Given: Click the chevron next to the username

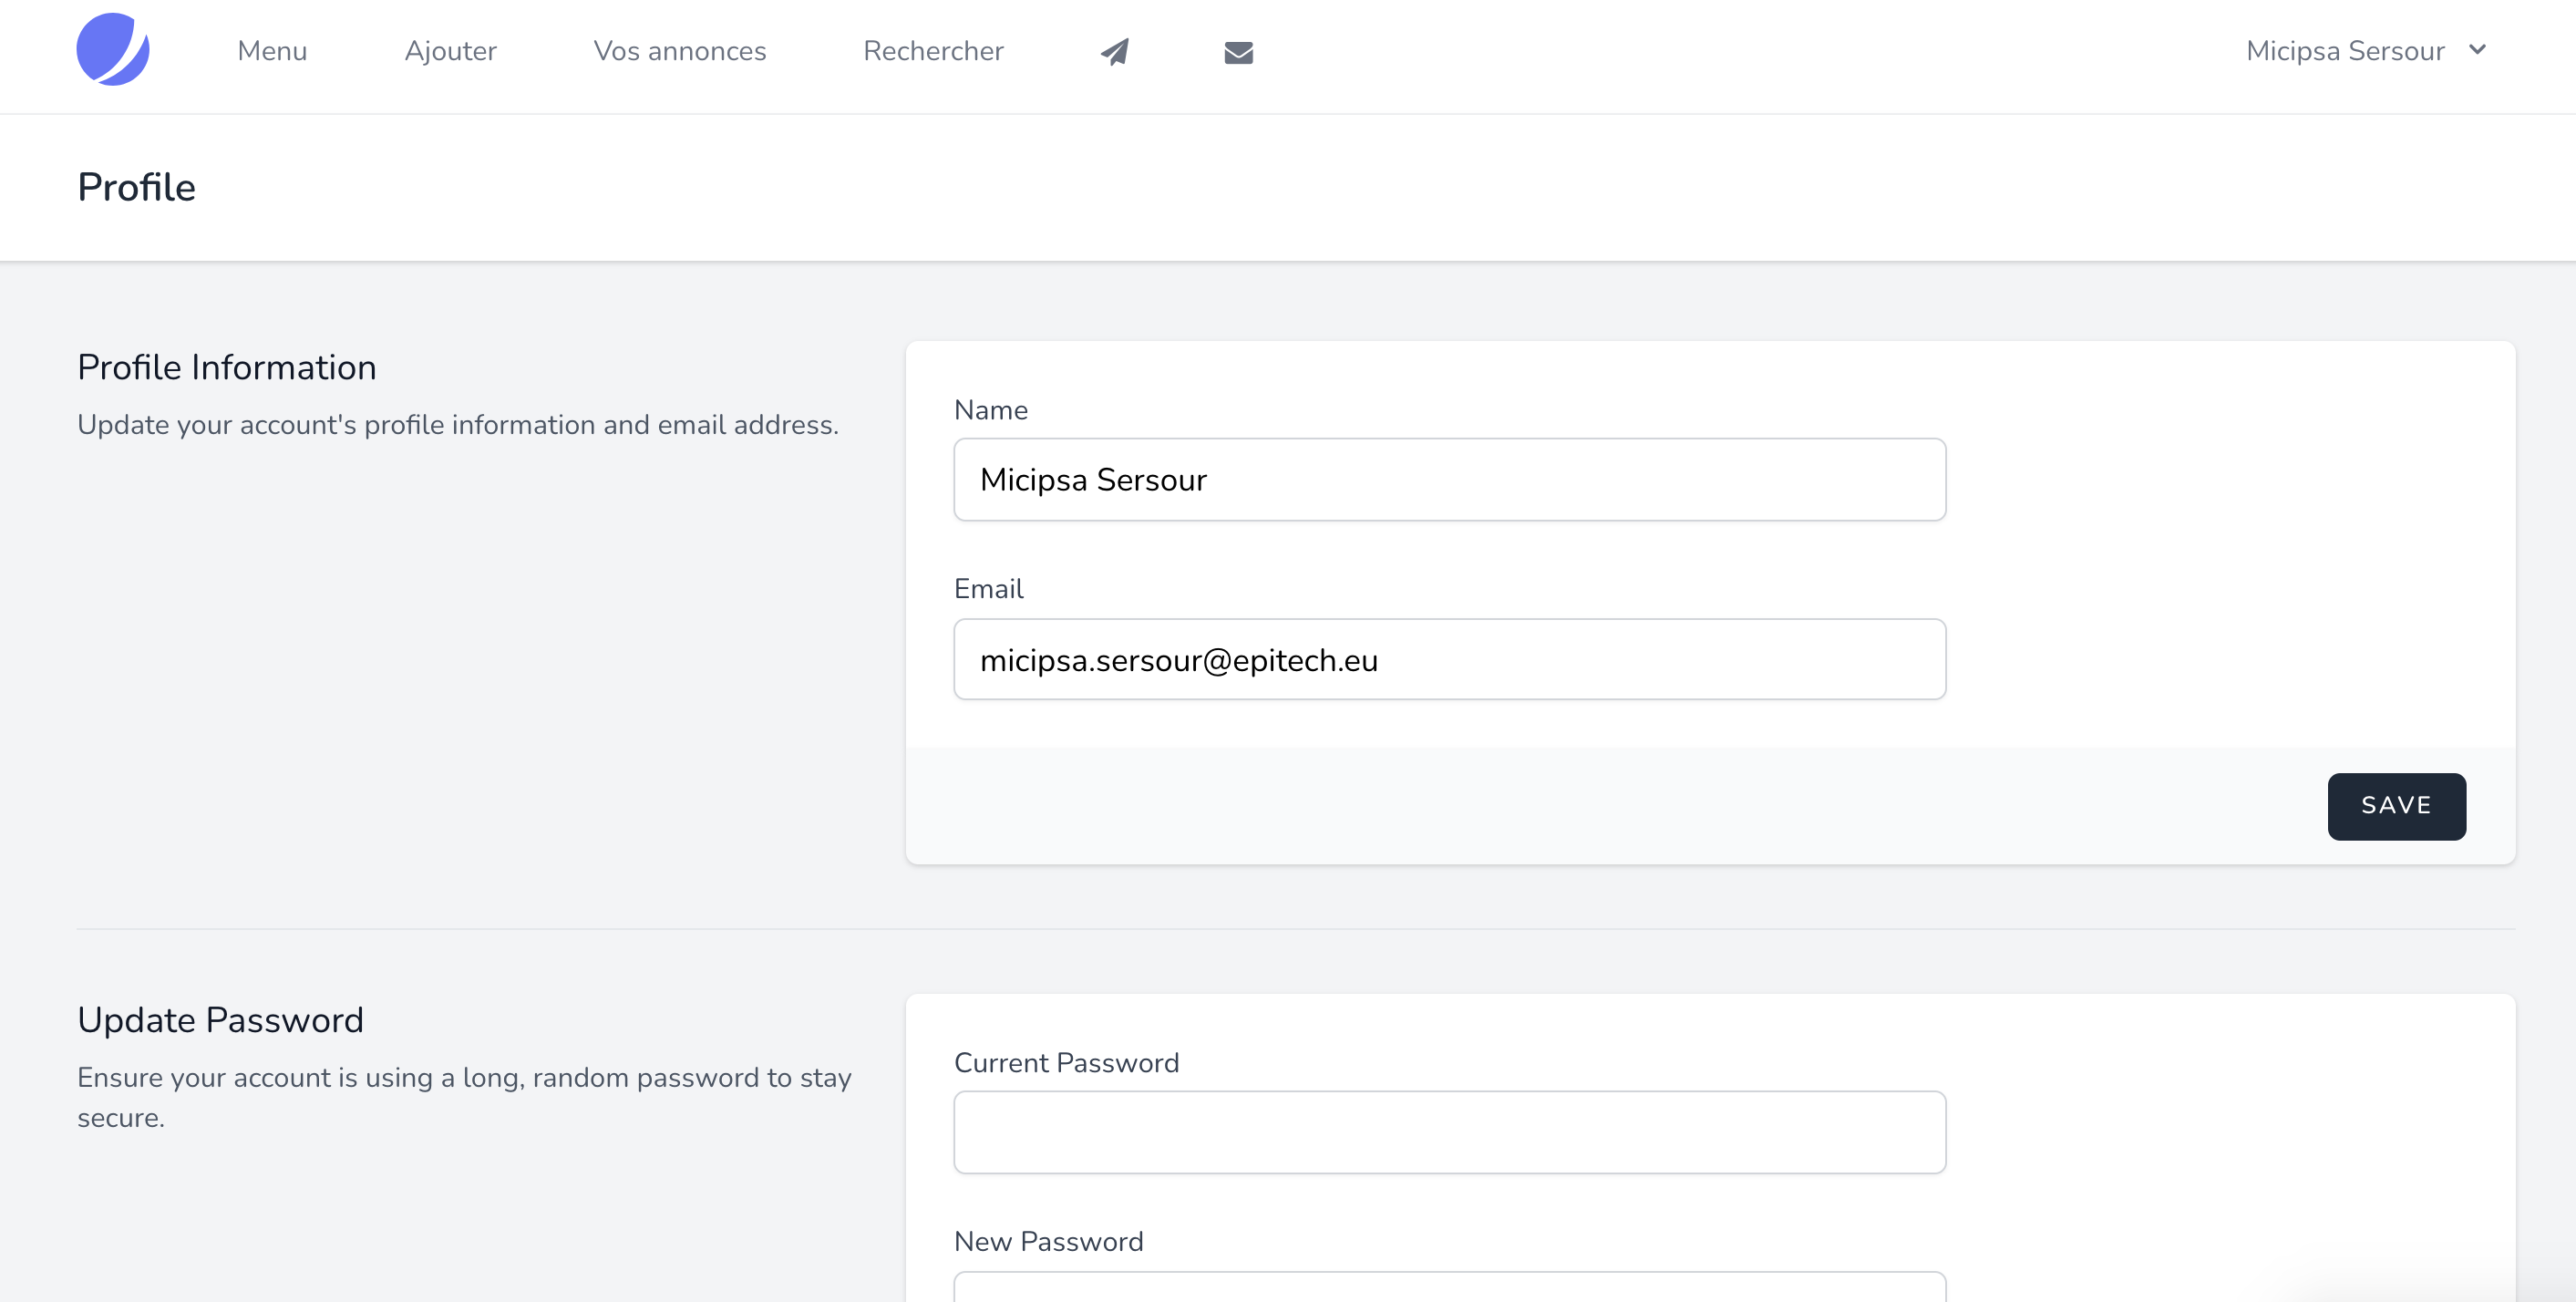Looking at the screenshot, I should pos(2477,50).
